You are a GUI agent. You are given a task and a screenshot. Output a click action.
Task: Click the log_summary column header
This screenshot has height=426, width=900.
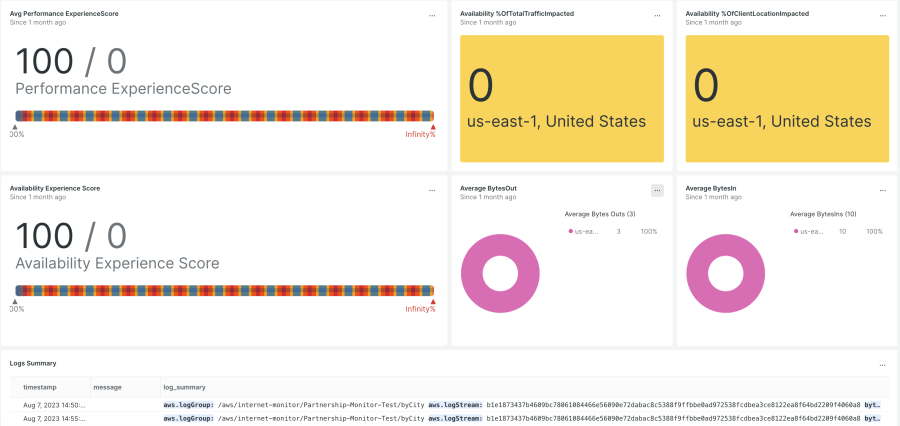point(184,386)
